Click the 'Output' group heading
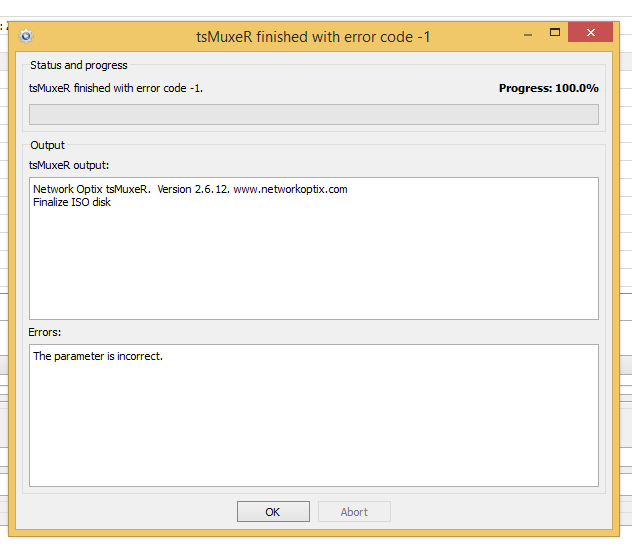632x548 pixels. pyautogui.click(x=47, y=145)
